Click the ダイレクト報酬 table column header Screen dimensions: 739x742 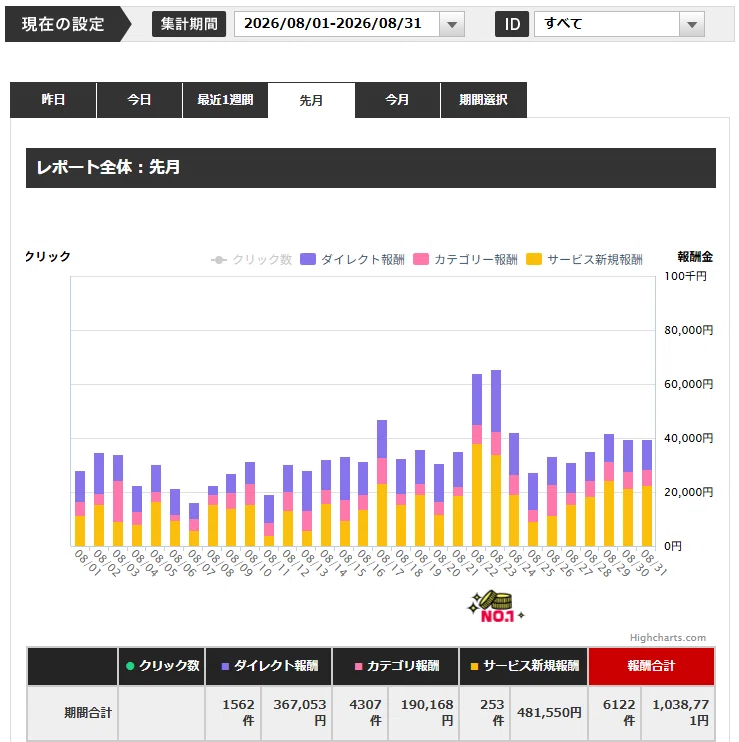[x=269, y=666]
